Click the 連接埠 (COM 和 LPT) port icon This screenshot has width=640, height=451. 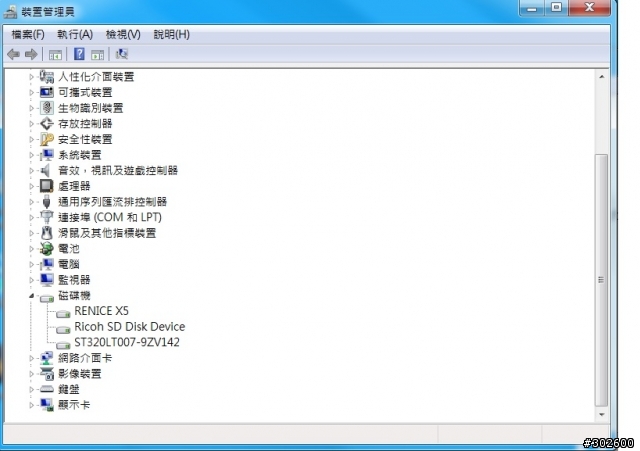click(47, 217)
